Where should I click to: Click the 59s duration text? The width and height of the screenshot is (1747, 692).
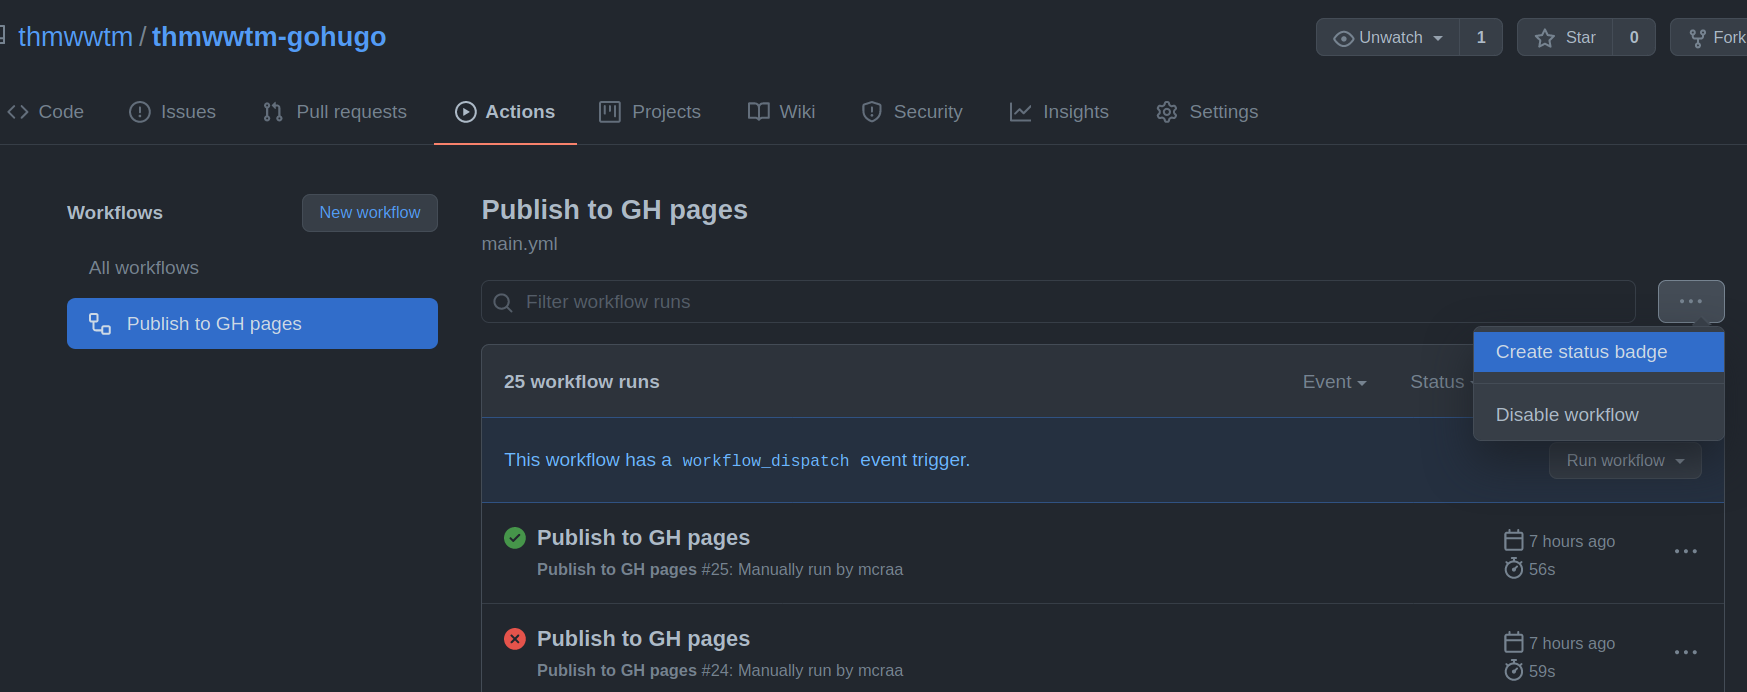pos(1542,671)
